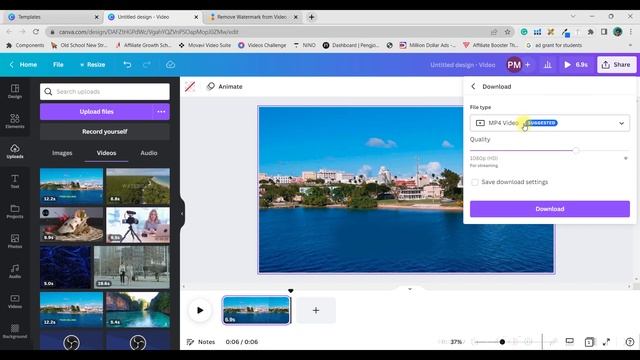The height and width of the screenshot is (360, 640).
Task: Open the Photos sidebar panel
Action: pyautogui.click(x=15, y=241)
